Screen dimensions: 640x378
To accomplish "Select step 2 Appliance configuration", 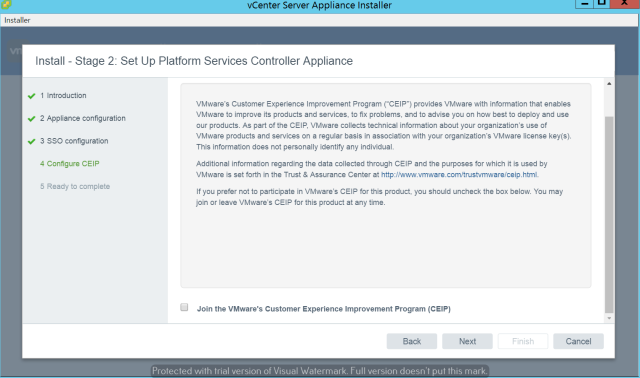I will pyautogui.click(x=83, y=118).
